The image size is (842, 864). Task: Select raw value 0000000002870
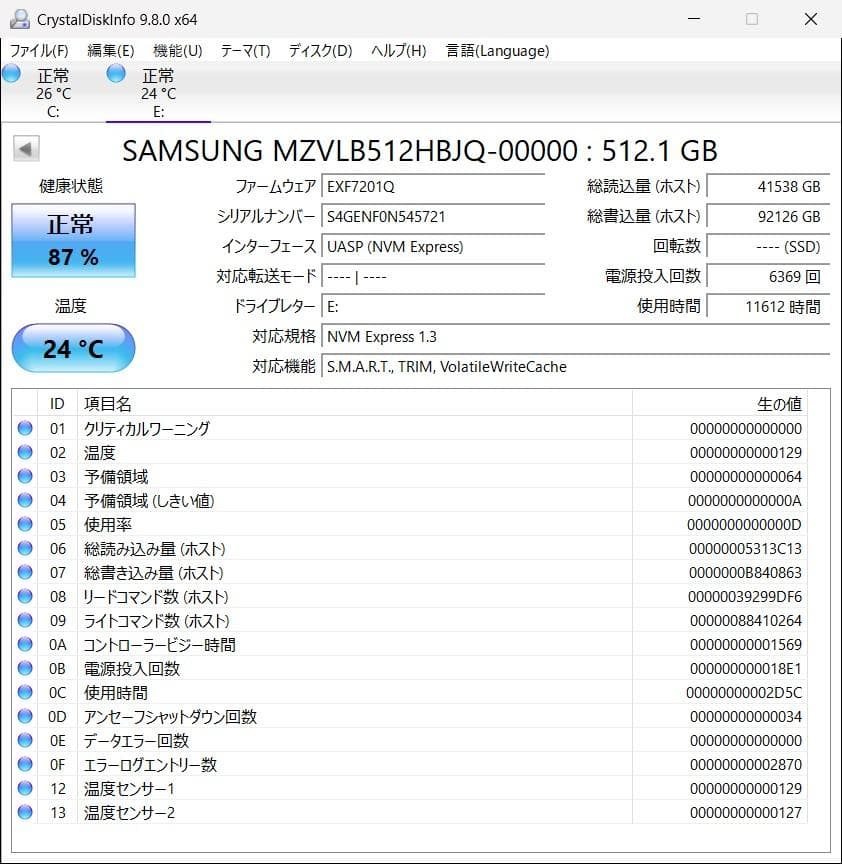coord(746,765)
